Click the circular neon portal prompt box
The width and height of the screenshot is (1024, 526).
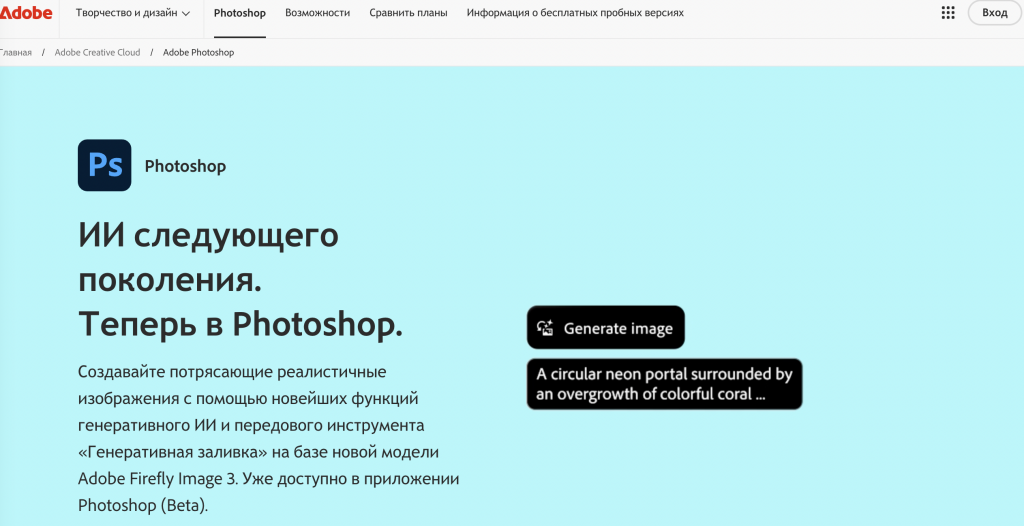pos(664,384)
